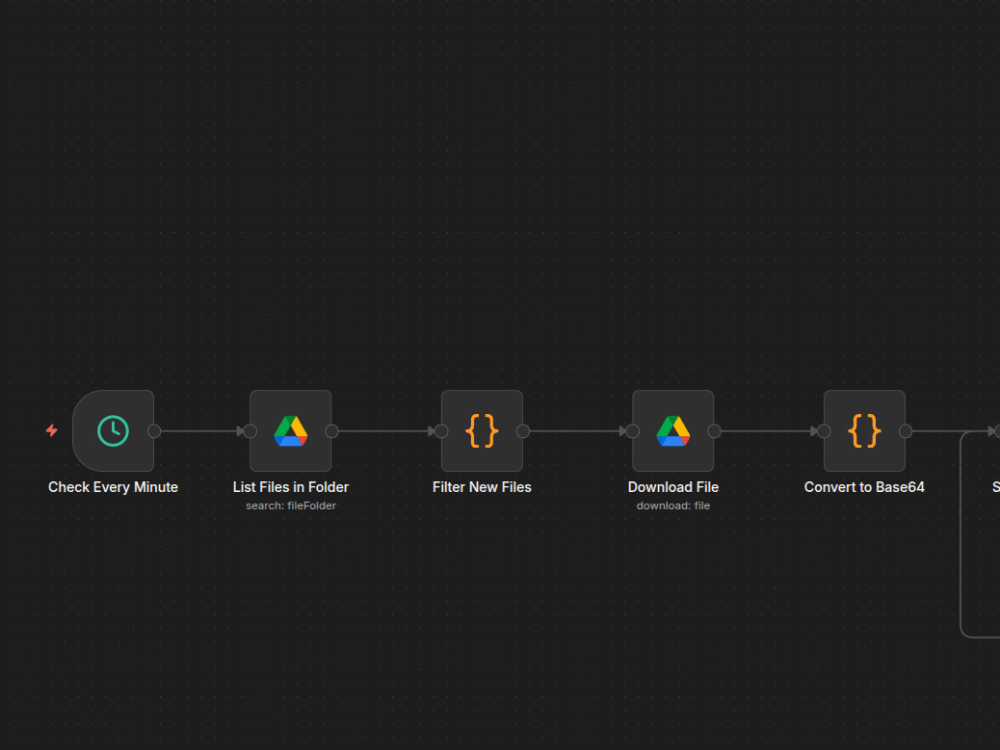
Task: Select the Convert to Base64 code node
Action: tap(865, 431)
